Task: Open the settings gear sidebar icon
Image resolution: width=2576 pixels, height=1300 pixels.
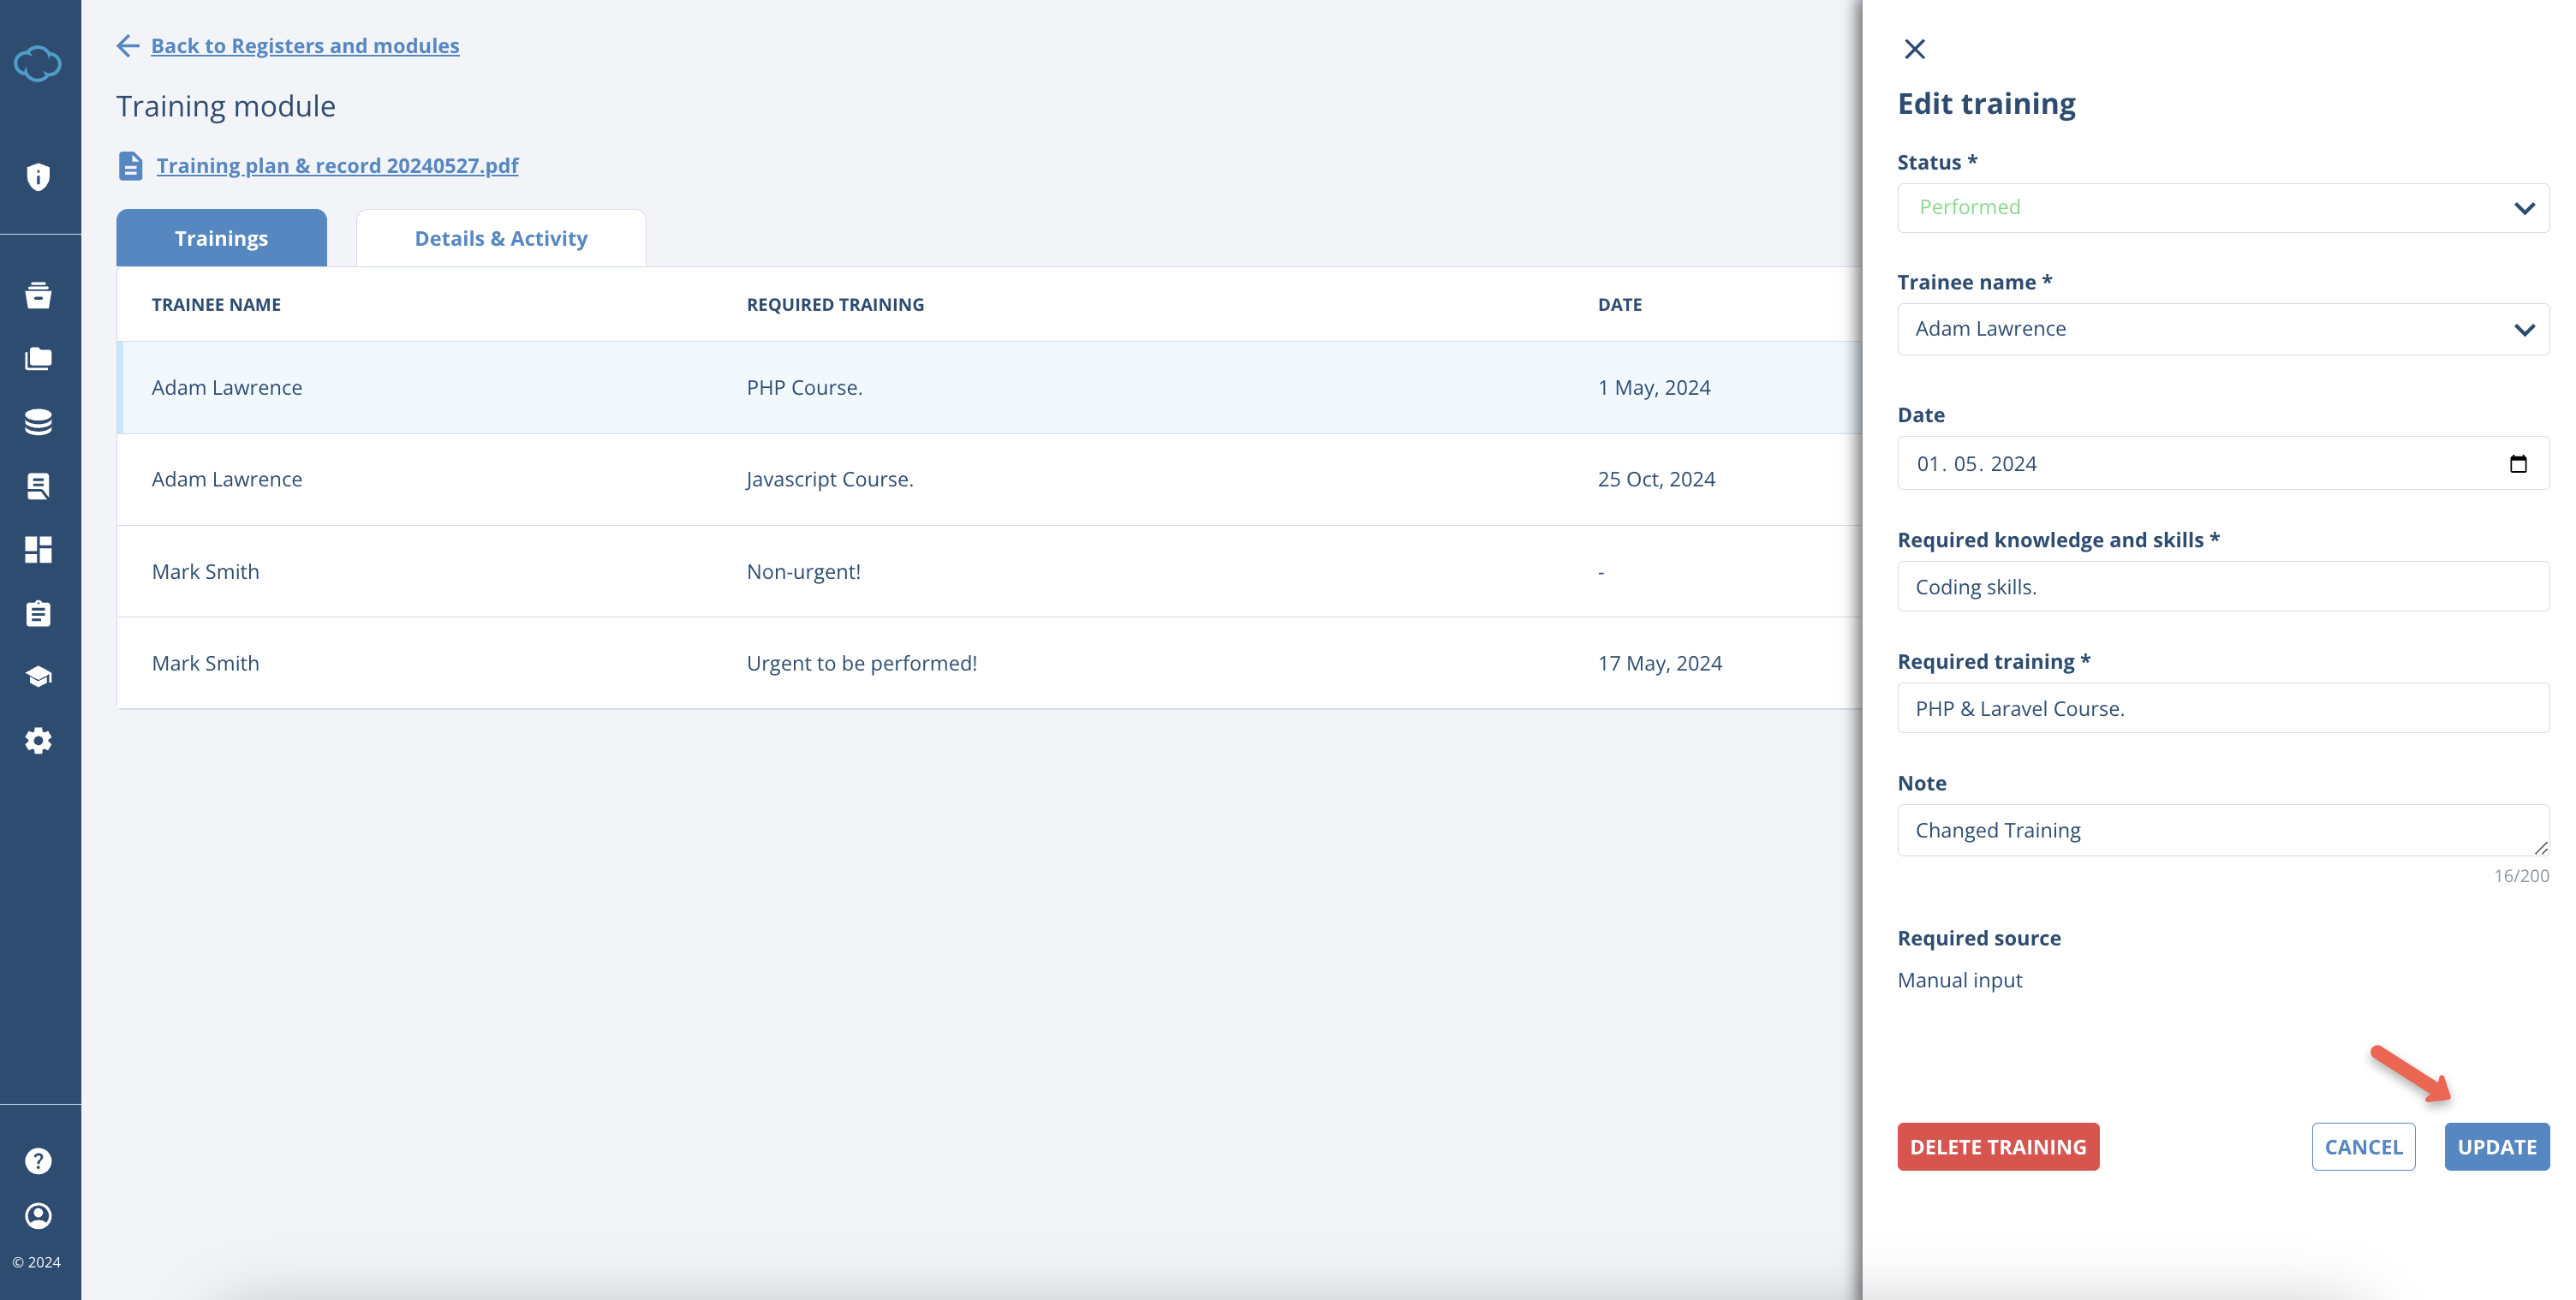Action: tap(38, 741)
